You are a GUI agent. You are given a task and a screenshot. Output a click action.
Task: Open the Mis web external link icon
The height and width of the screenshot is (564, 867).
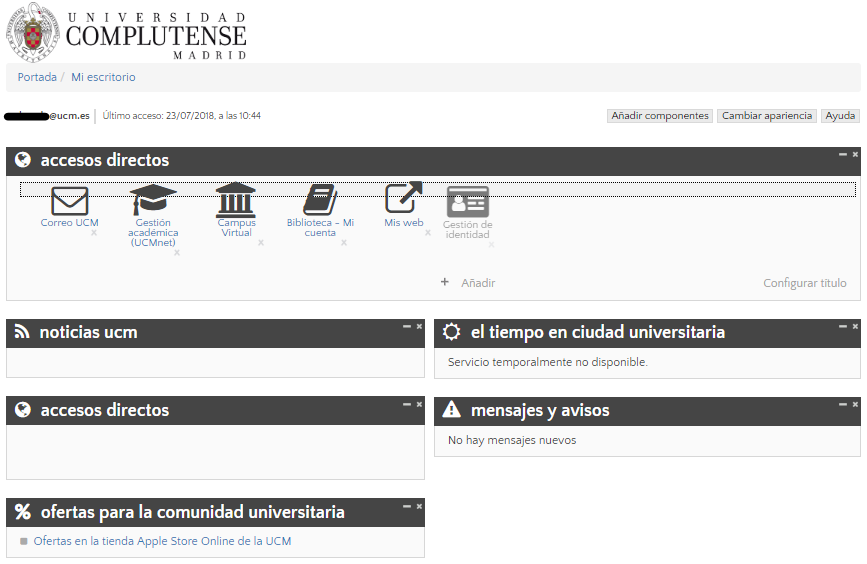click(404, 197)
